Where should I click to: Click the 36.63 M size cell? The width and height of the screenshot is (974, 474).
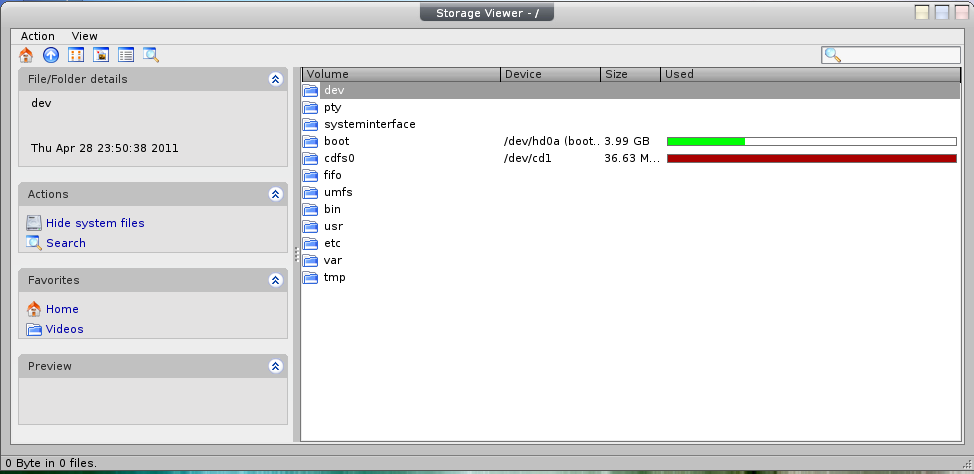tap(632, 158)
